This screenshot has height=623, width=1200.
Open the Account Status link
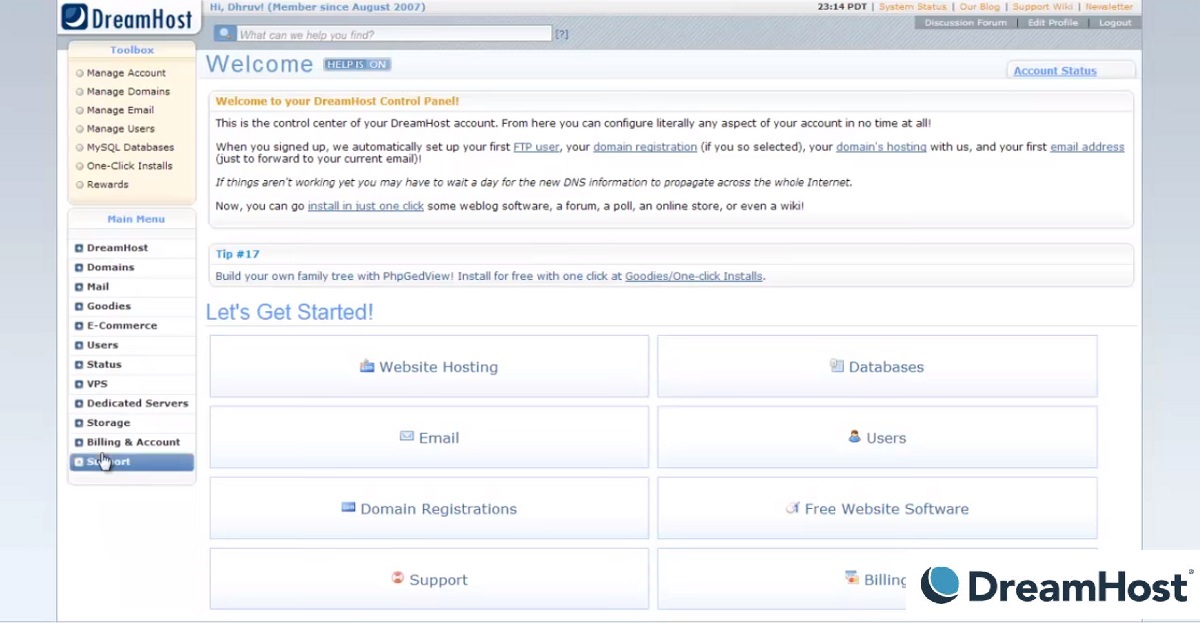[1055, 71]
